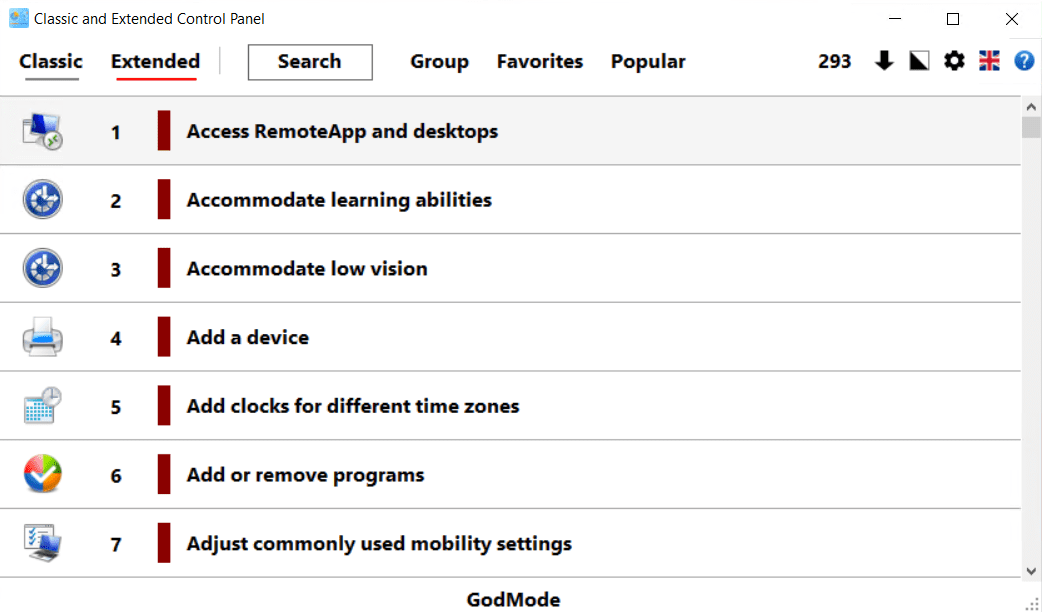This screenshot has width=1042, height=612.
Task: Click the Add a device printer icon
Action: click(43, 338)
